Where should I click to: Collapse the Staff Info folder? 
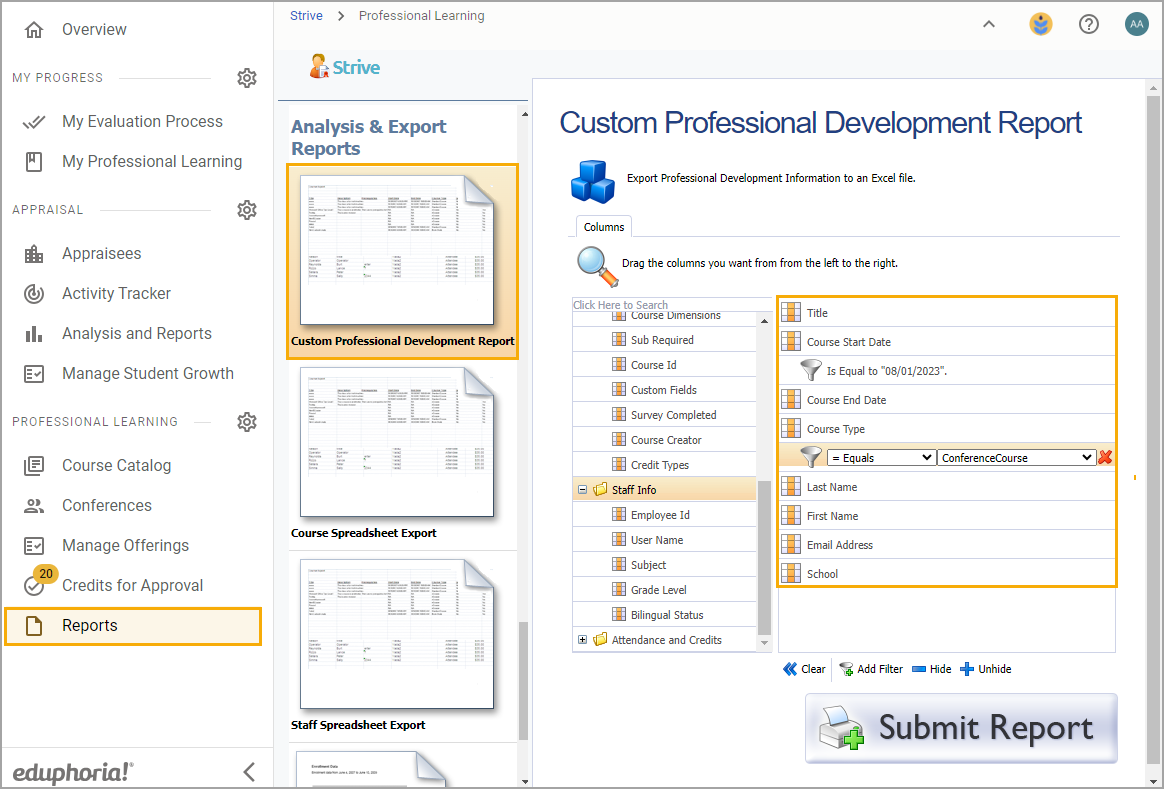point(583,490)
